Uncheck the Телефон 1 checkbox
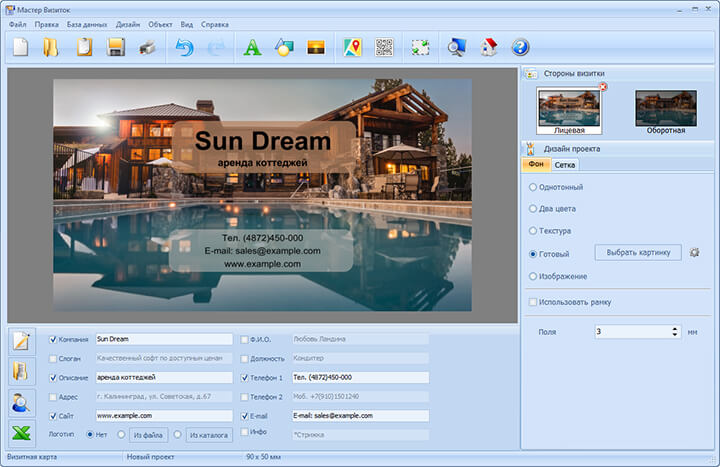The width and height of the screenshot is (720, 467). coord(245,378)
